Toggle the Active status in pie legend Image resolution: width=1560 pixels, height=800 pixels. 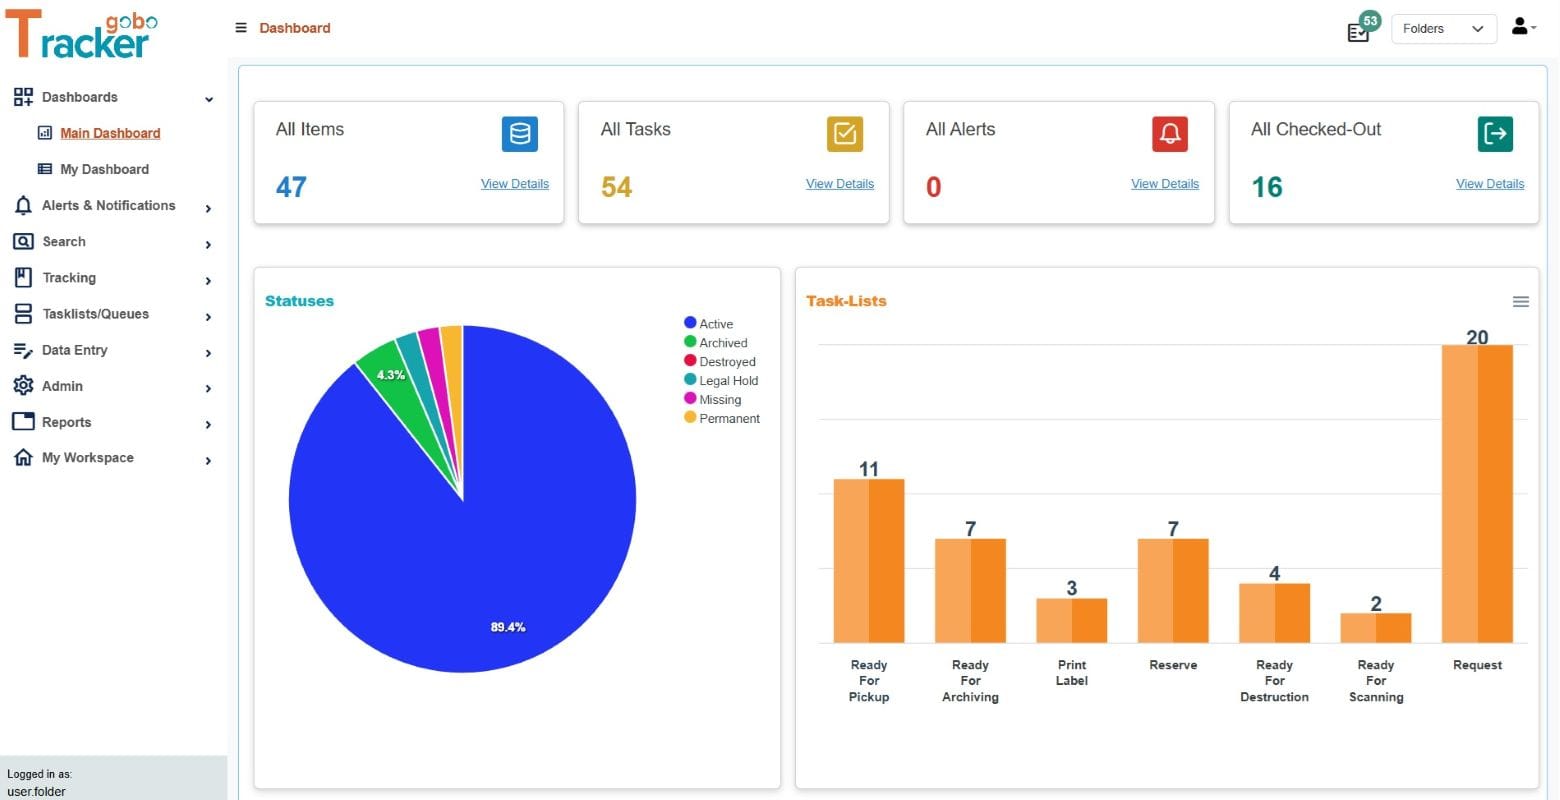[709, 323]
